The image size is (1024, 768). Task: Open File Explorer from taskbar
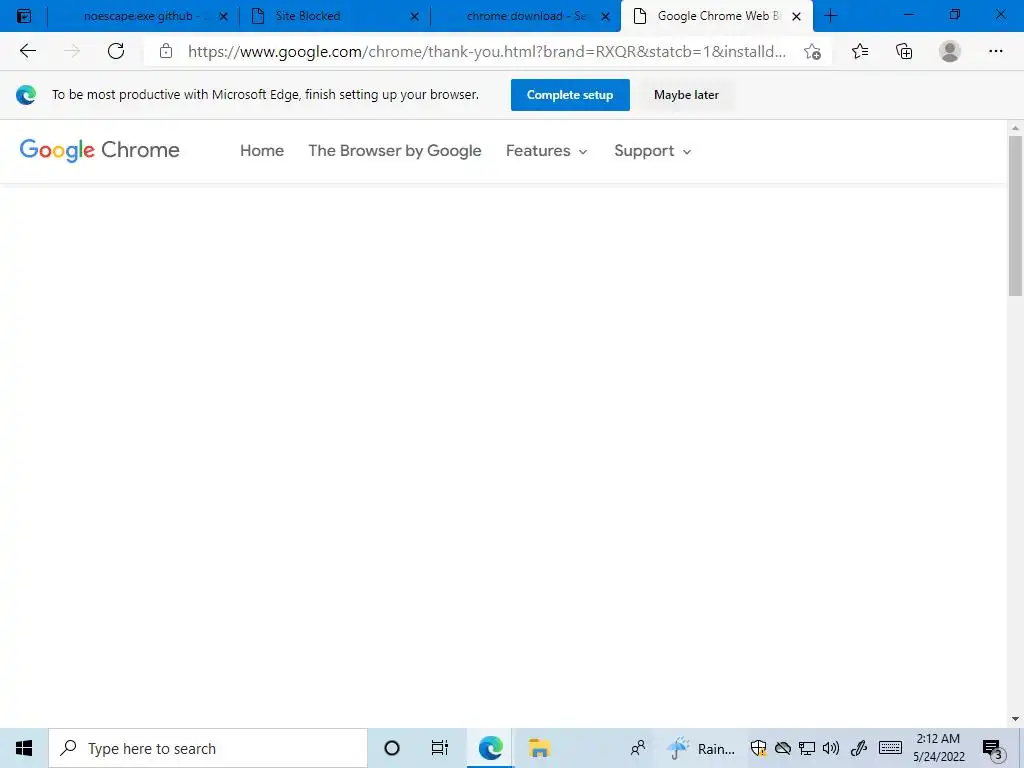pos(539,748)
